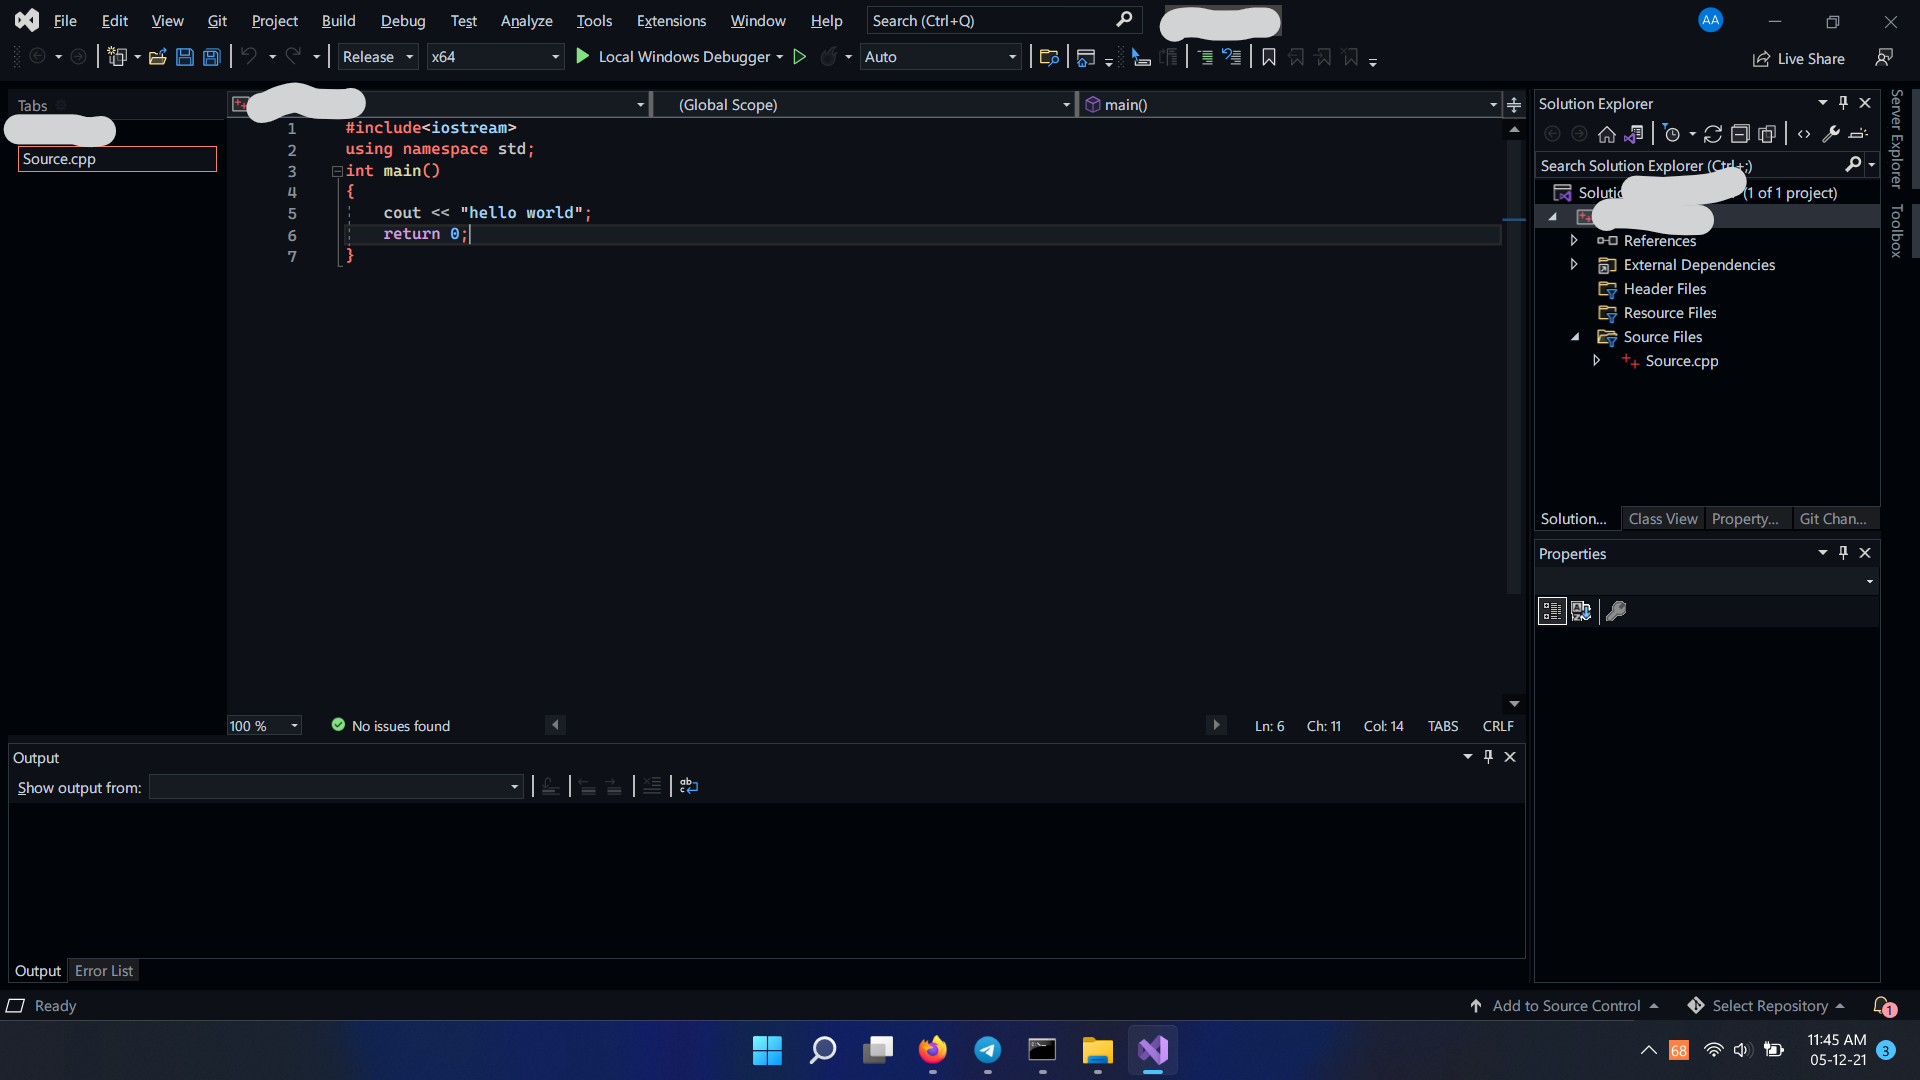The height and width of the screenshot is (1080, 1920).
Task: Switch to the Error List tab
Action: point(104,971)
